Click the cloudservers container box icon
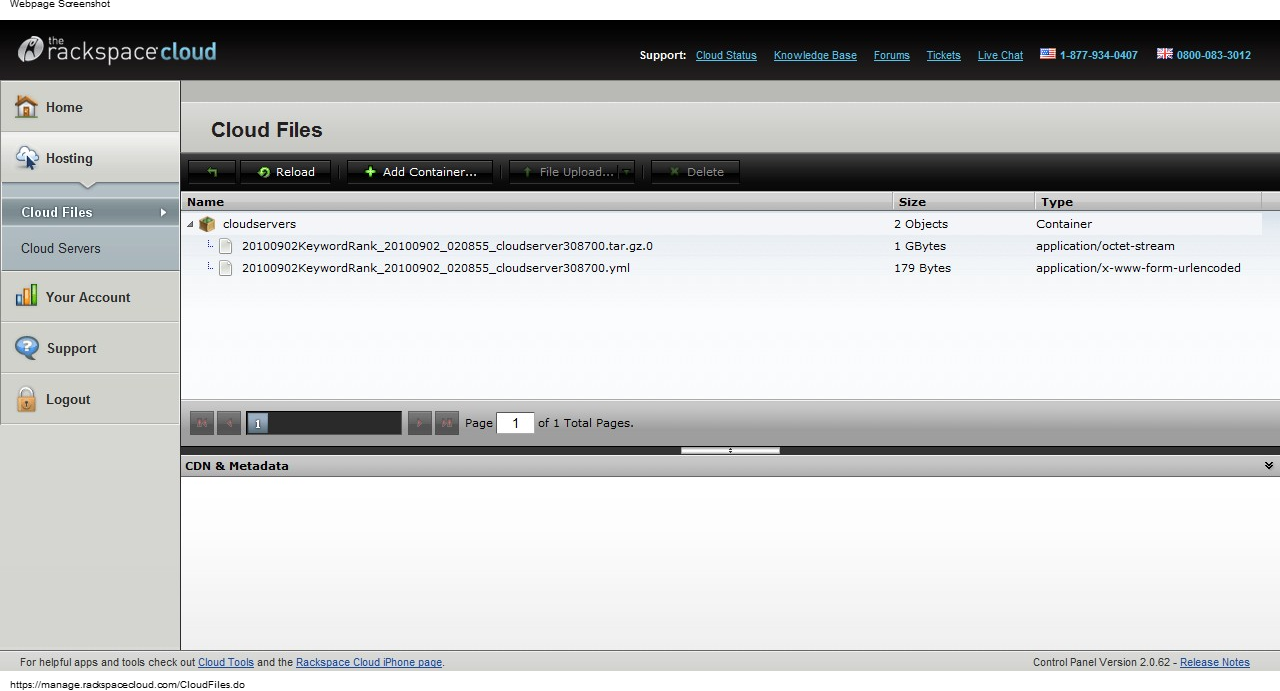The width and height of the screenshot is (1280, 691). (x=207, y=224)
